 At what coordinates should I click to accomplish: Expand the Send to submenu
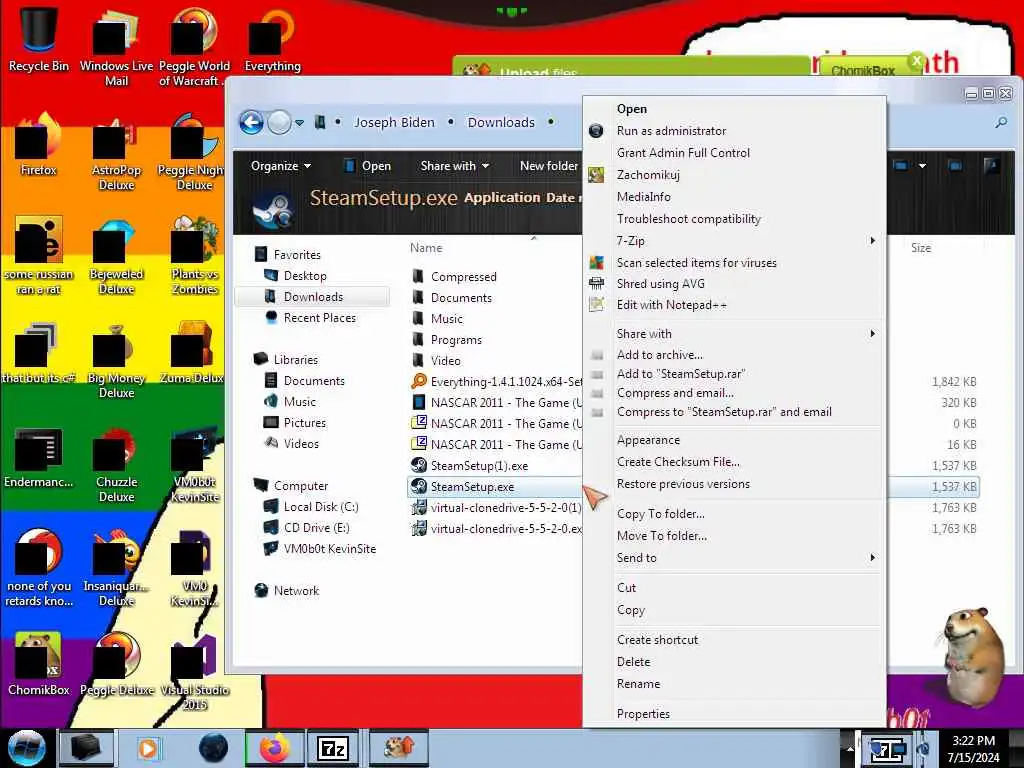click(734, 558)
